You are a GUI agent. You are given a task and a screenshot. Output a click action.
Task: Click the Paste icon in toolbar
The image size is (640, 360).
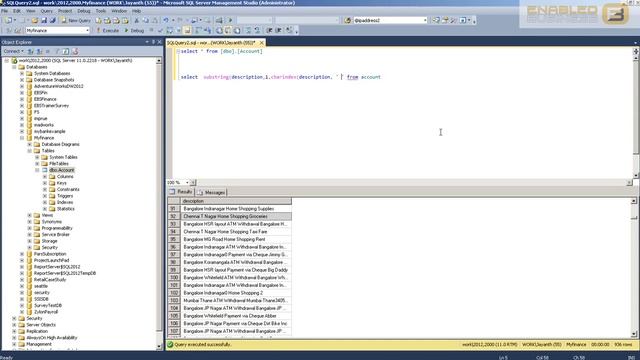click(155, 20)
